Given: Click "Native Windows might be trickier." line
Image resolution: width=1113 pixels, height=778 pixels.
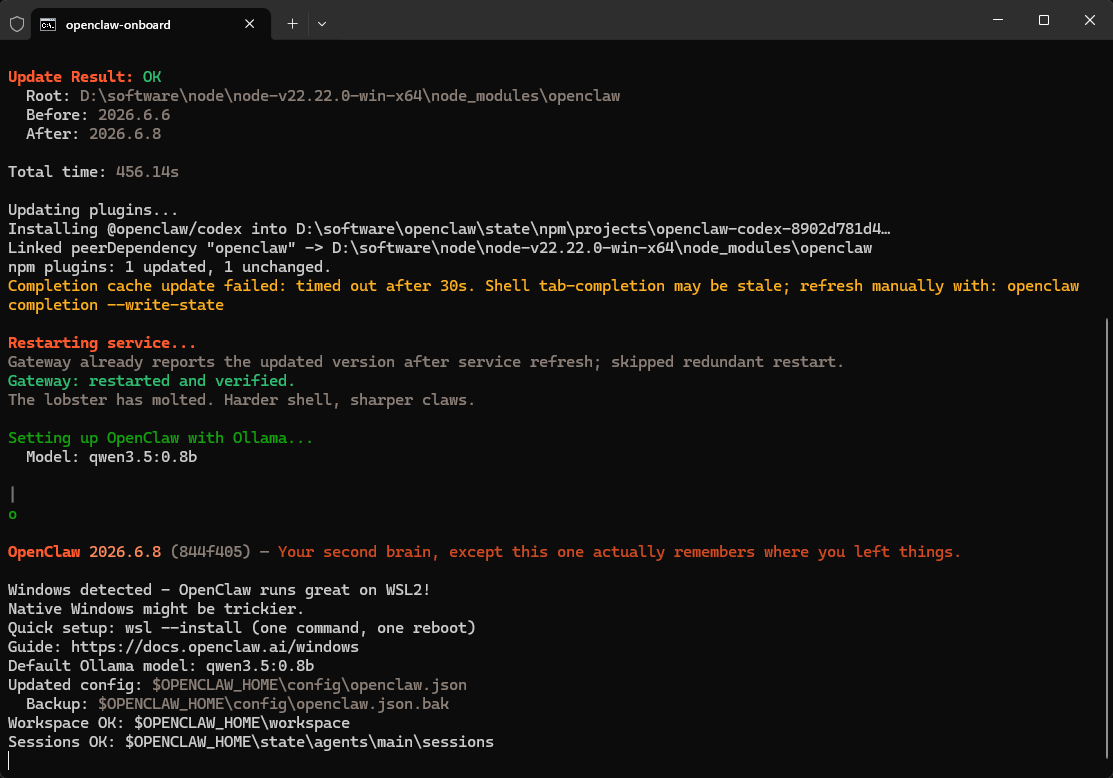Looking at the screenshot, I should [156, 609].
